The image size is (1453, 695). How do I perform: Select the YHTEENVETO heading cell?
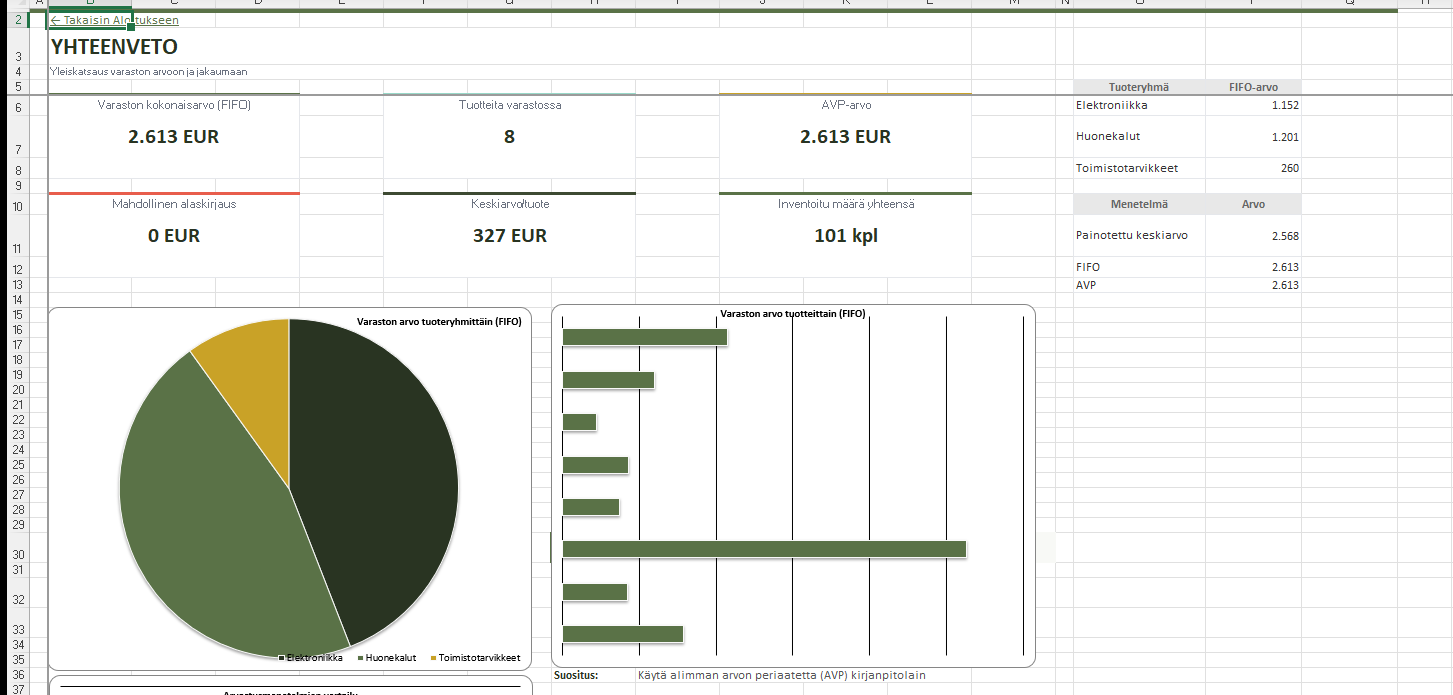[x=114, y=47]
